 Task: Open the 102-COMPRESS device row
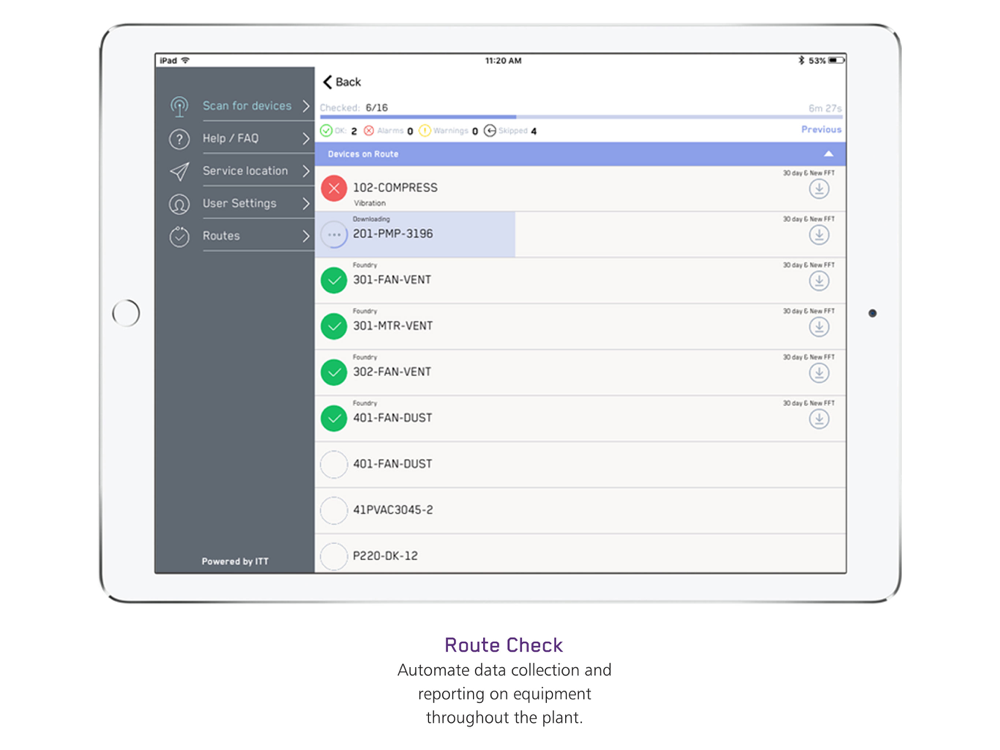580,189
